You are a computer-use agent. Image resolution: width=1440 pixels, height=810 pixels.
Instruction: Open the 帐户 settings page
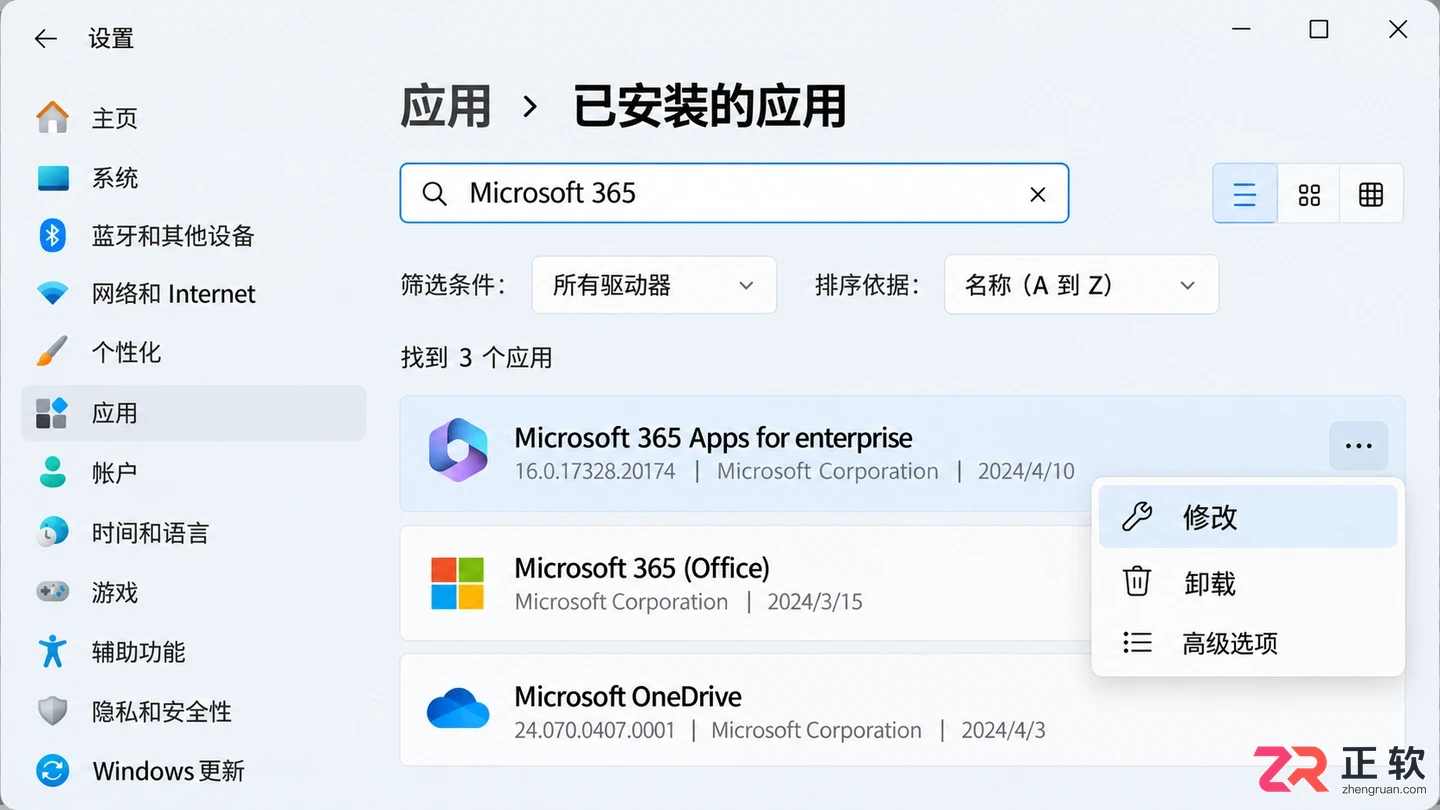click(194, 472)
